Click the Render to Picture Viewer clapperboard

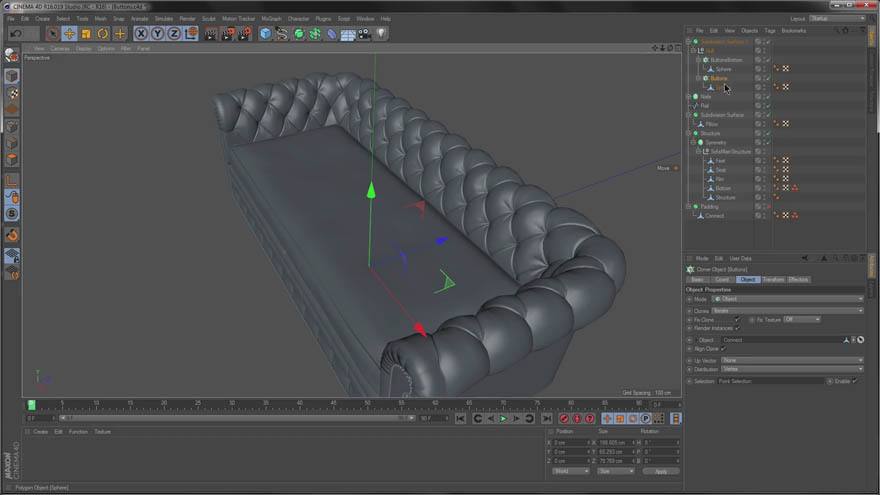[227, 34]
